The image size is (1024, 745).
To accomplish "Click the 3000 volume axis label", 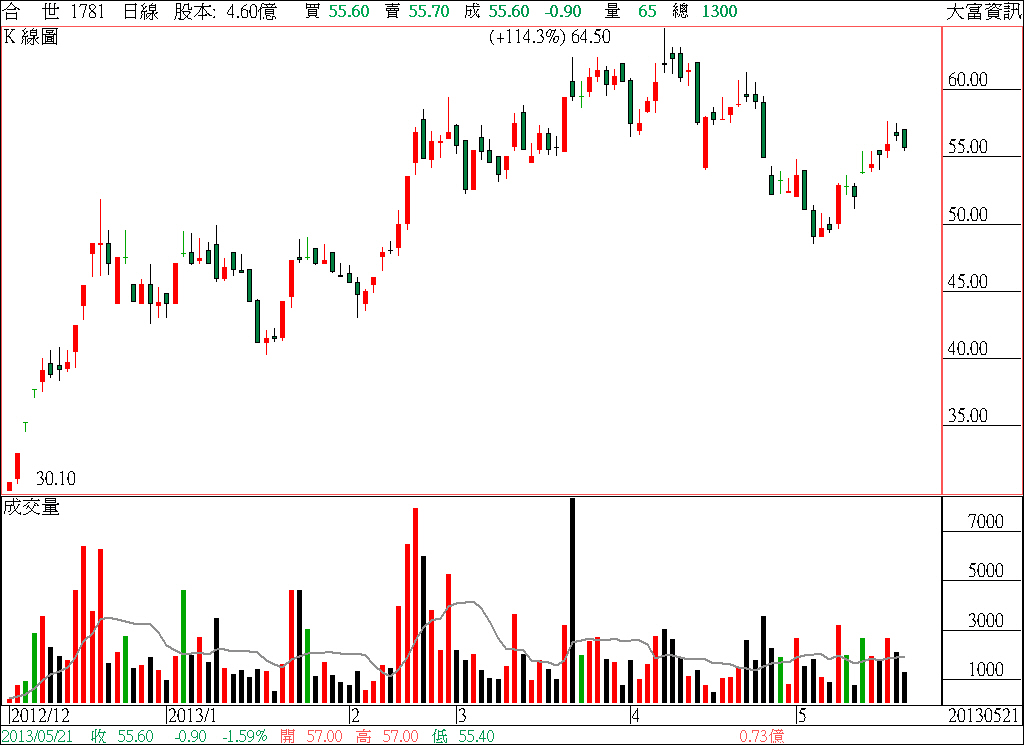I will pos(985,620).
